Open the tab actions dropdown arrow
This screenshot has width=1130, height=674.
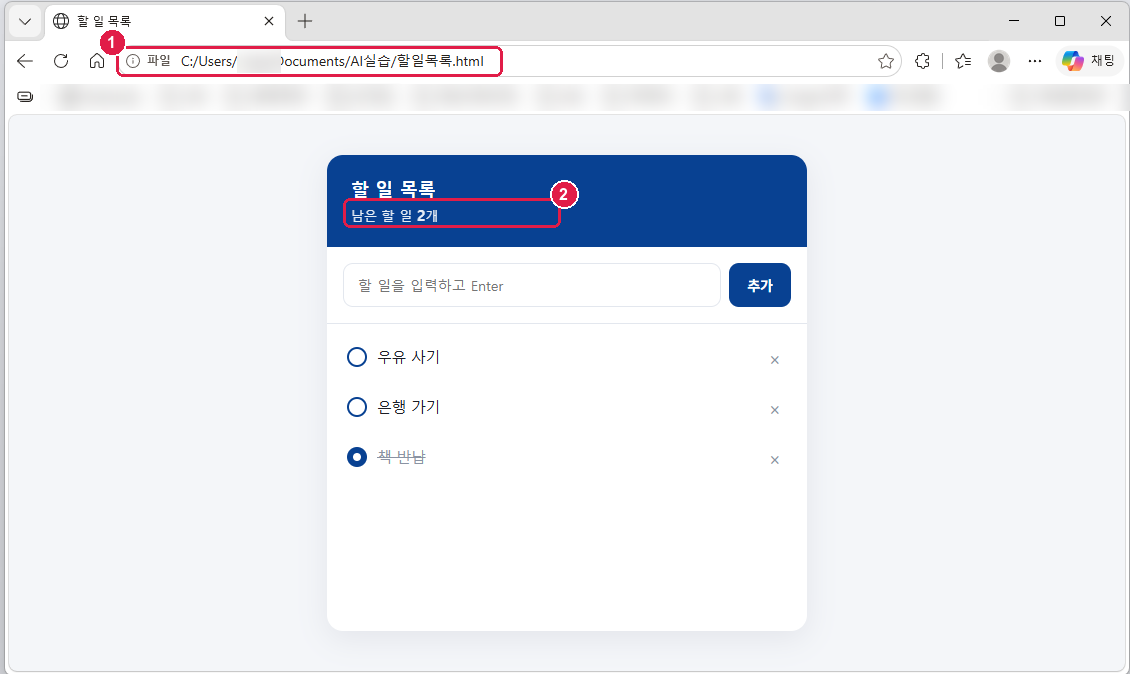25,21
